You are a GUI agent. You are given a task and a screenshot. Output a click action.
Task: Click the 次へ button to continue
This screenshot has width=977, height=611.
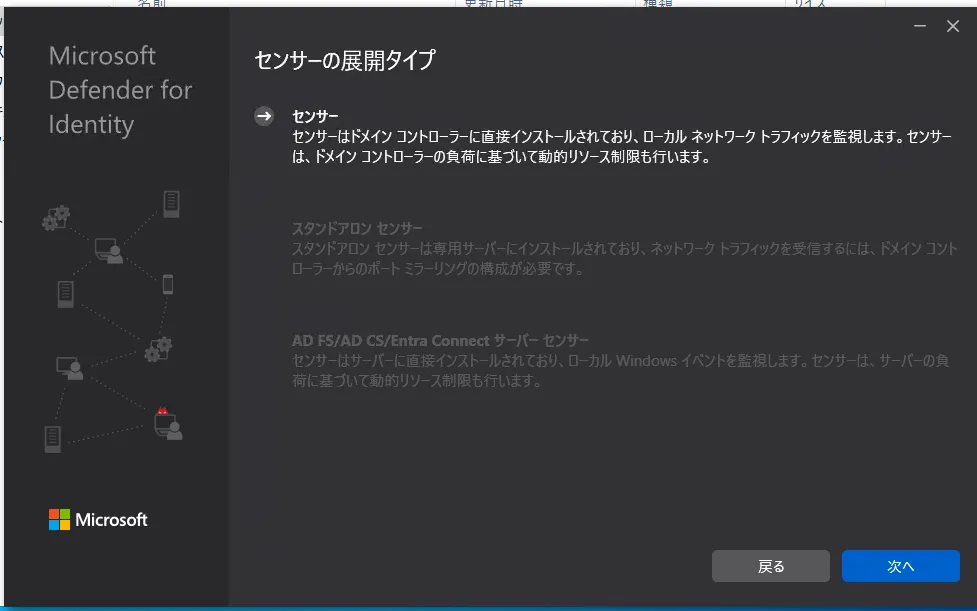(899, 565)
